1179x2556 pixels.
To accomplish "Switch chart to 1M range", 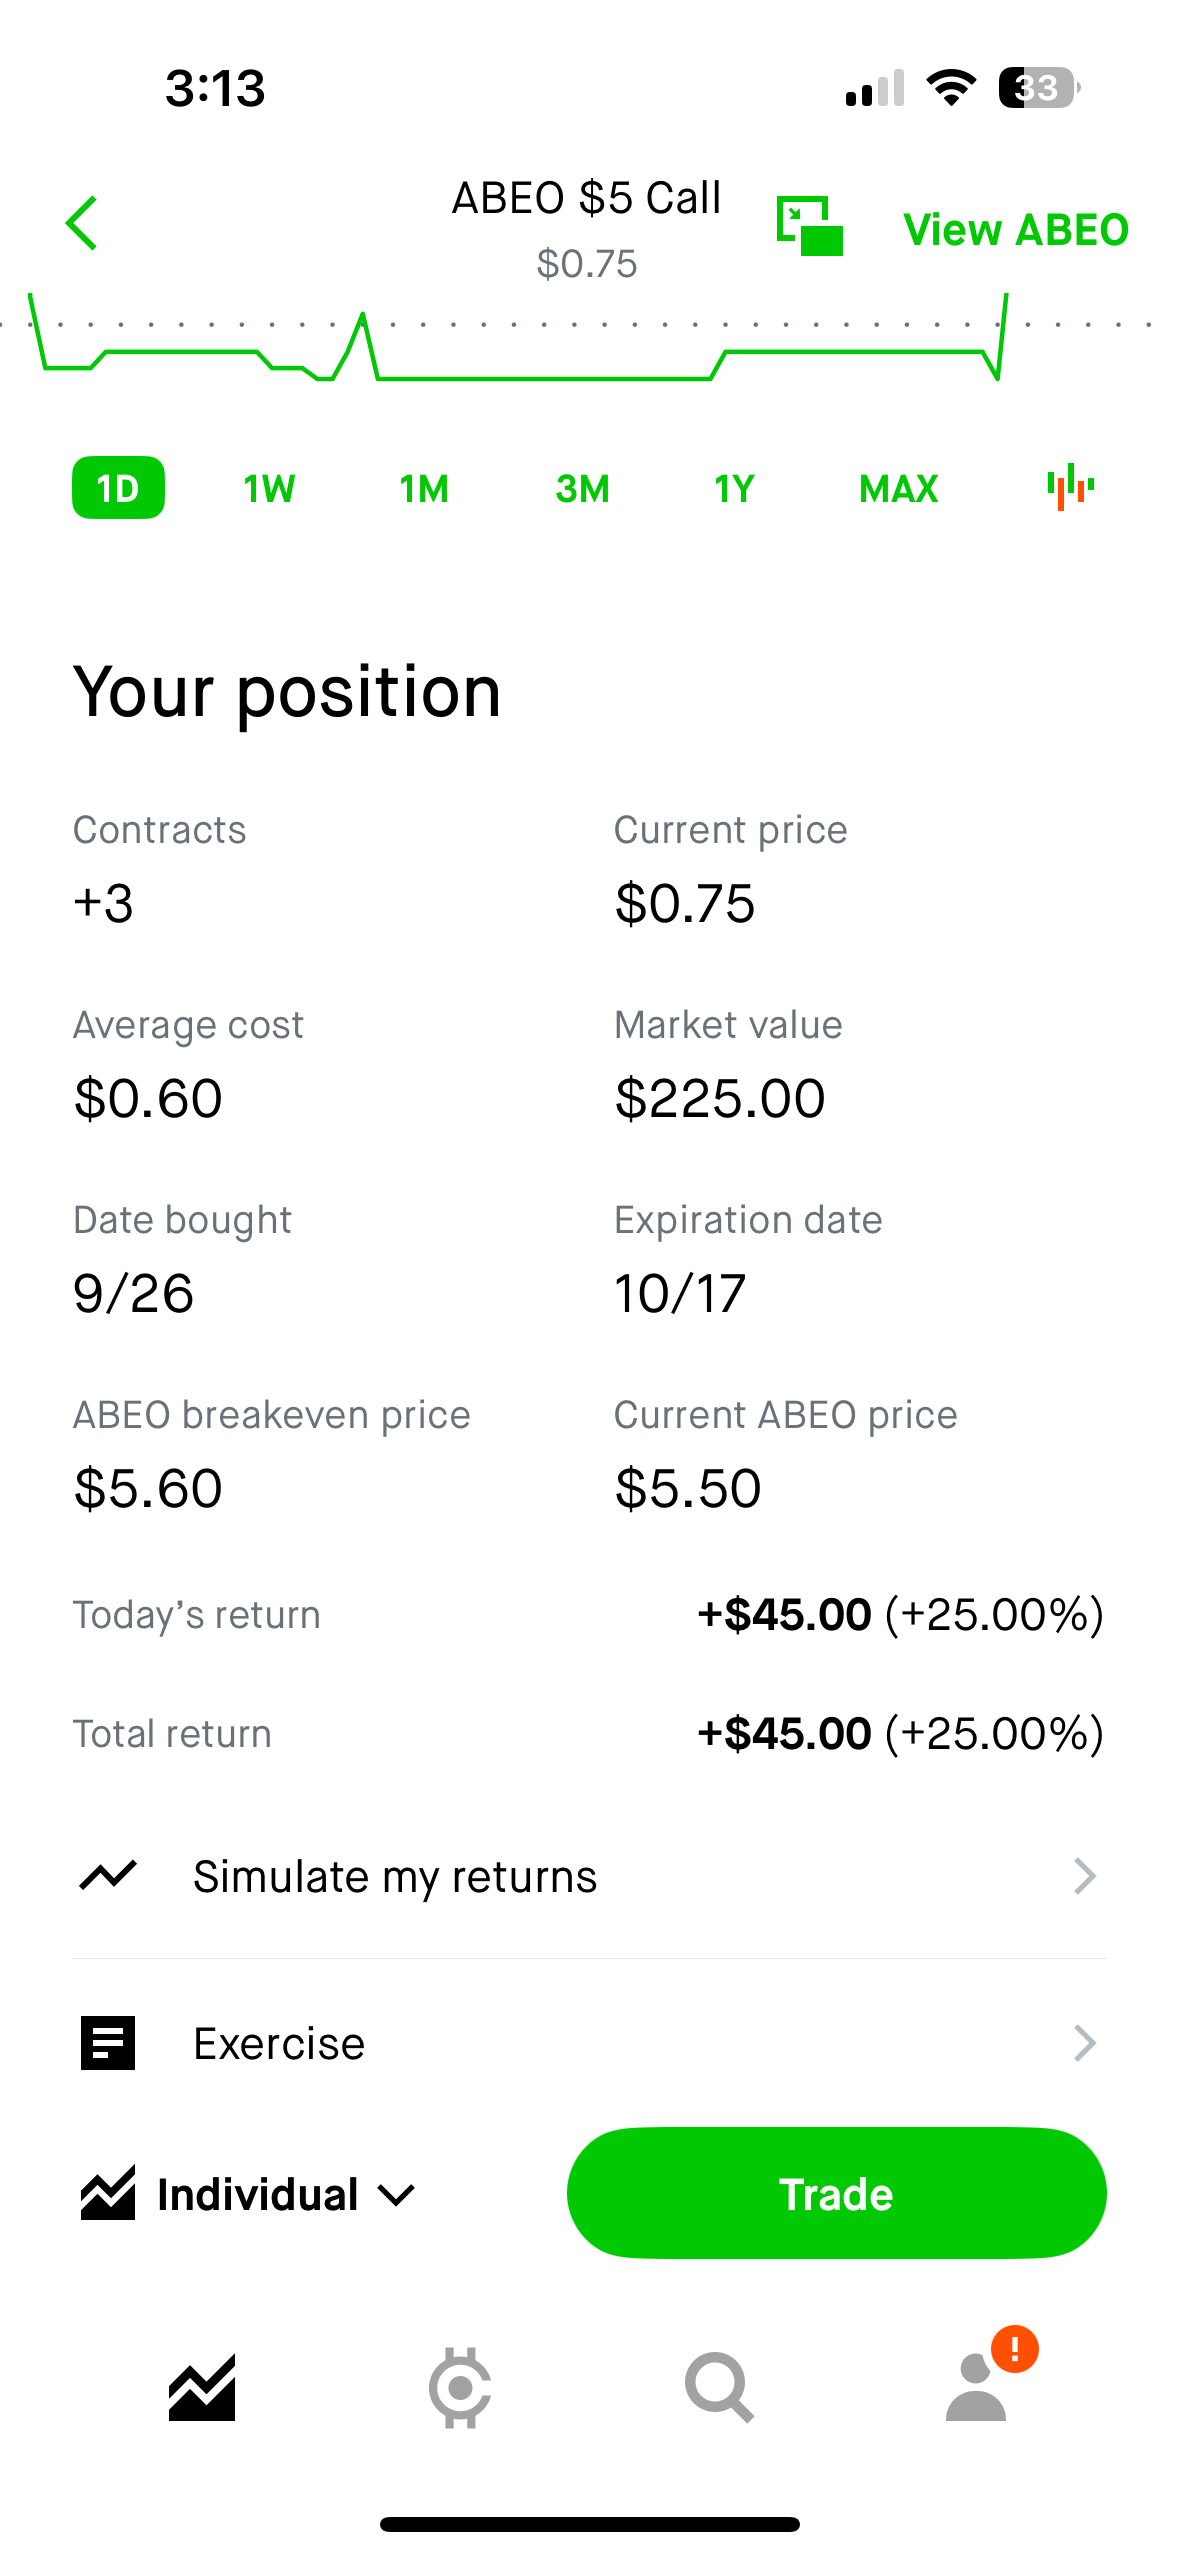I will (424, 488).
